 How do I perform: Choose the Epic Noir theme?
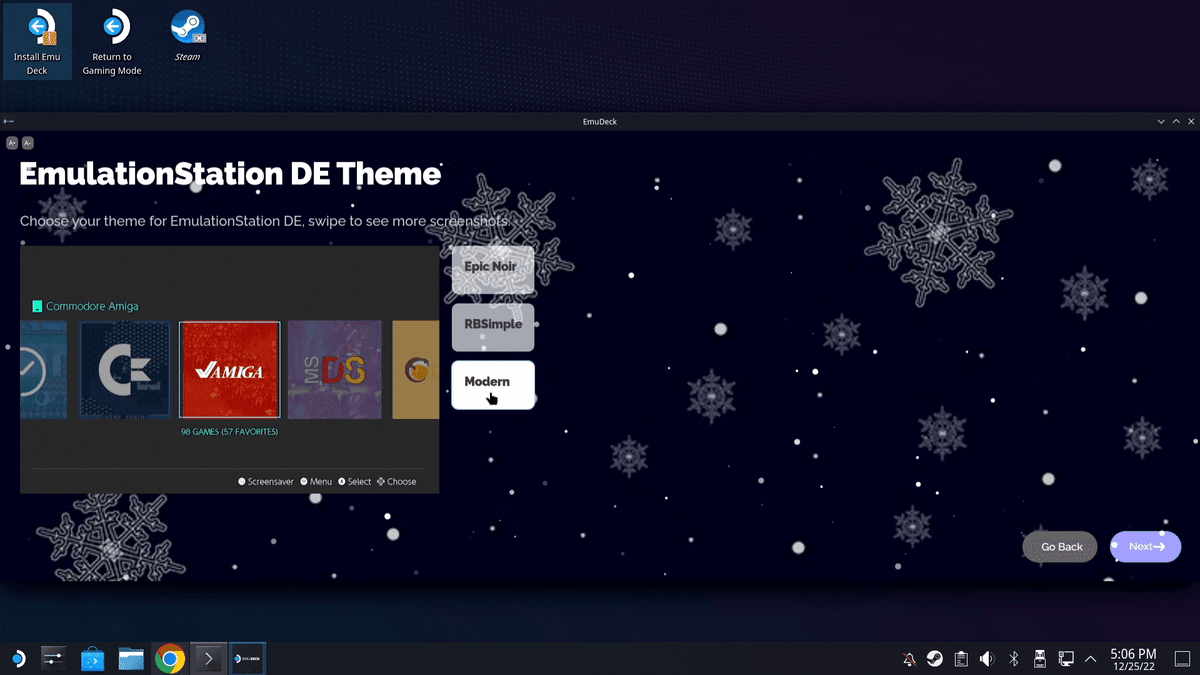(493, 270)
